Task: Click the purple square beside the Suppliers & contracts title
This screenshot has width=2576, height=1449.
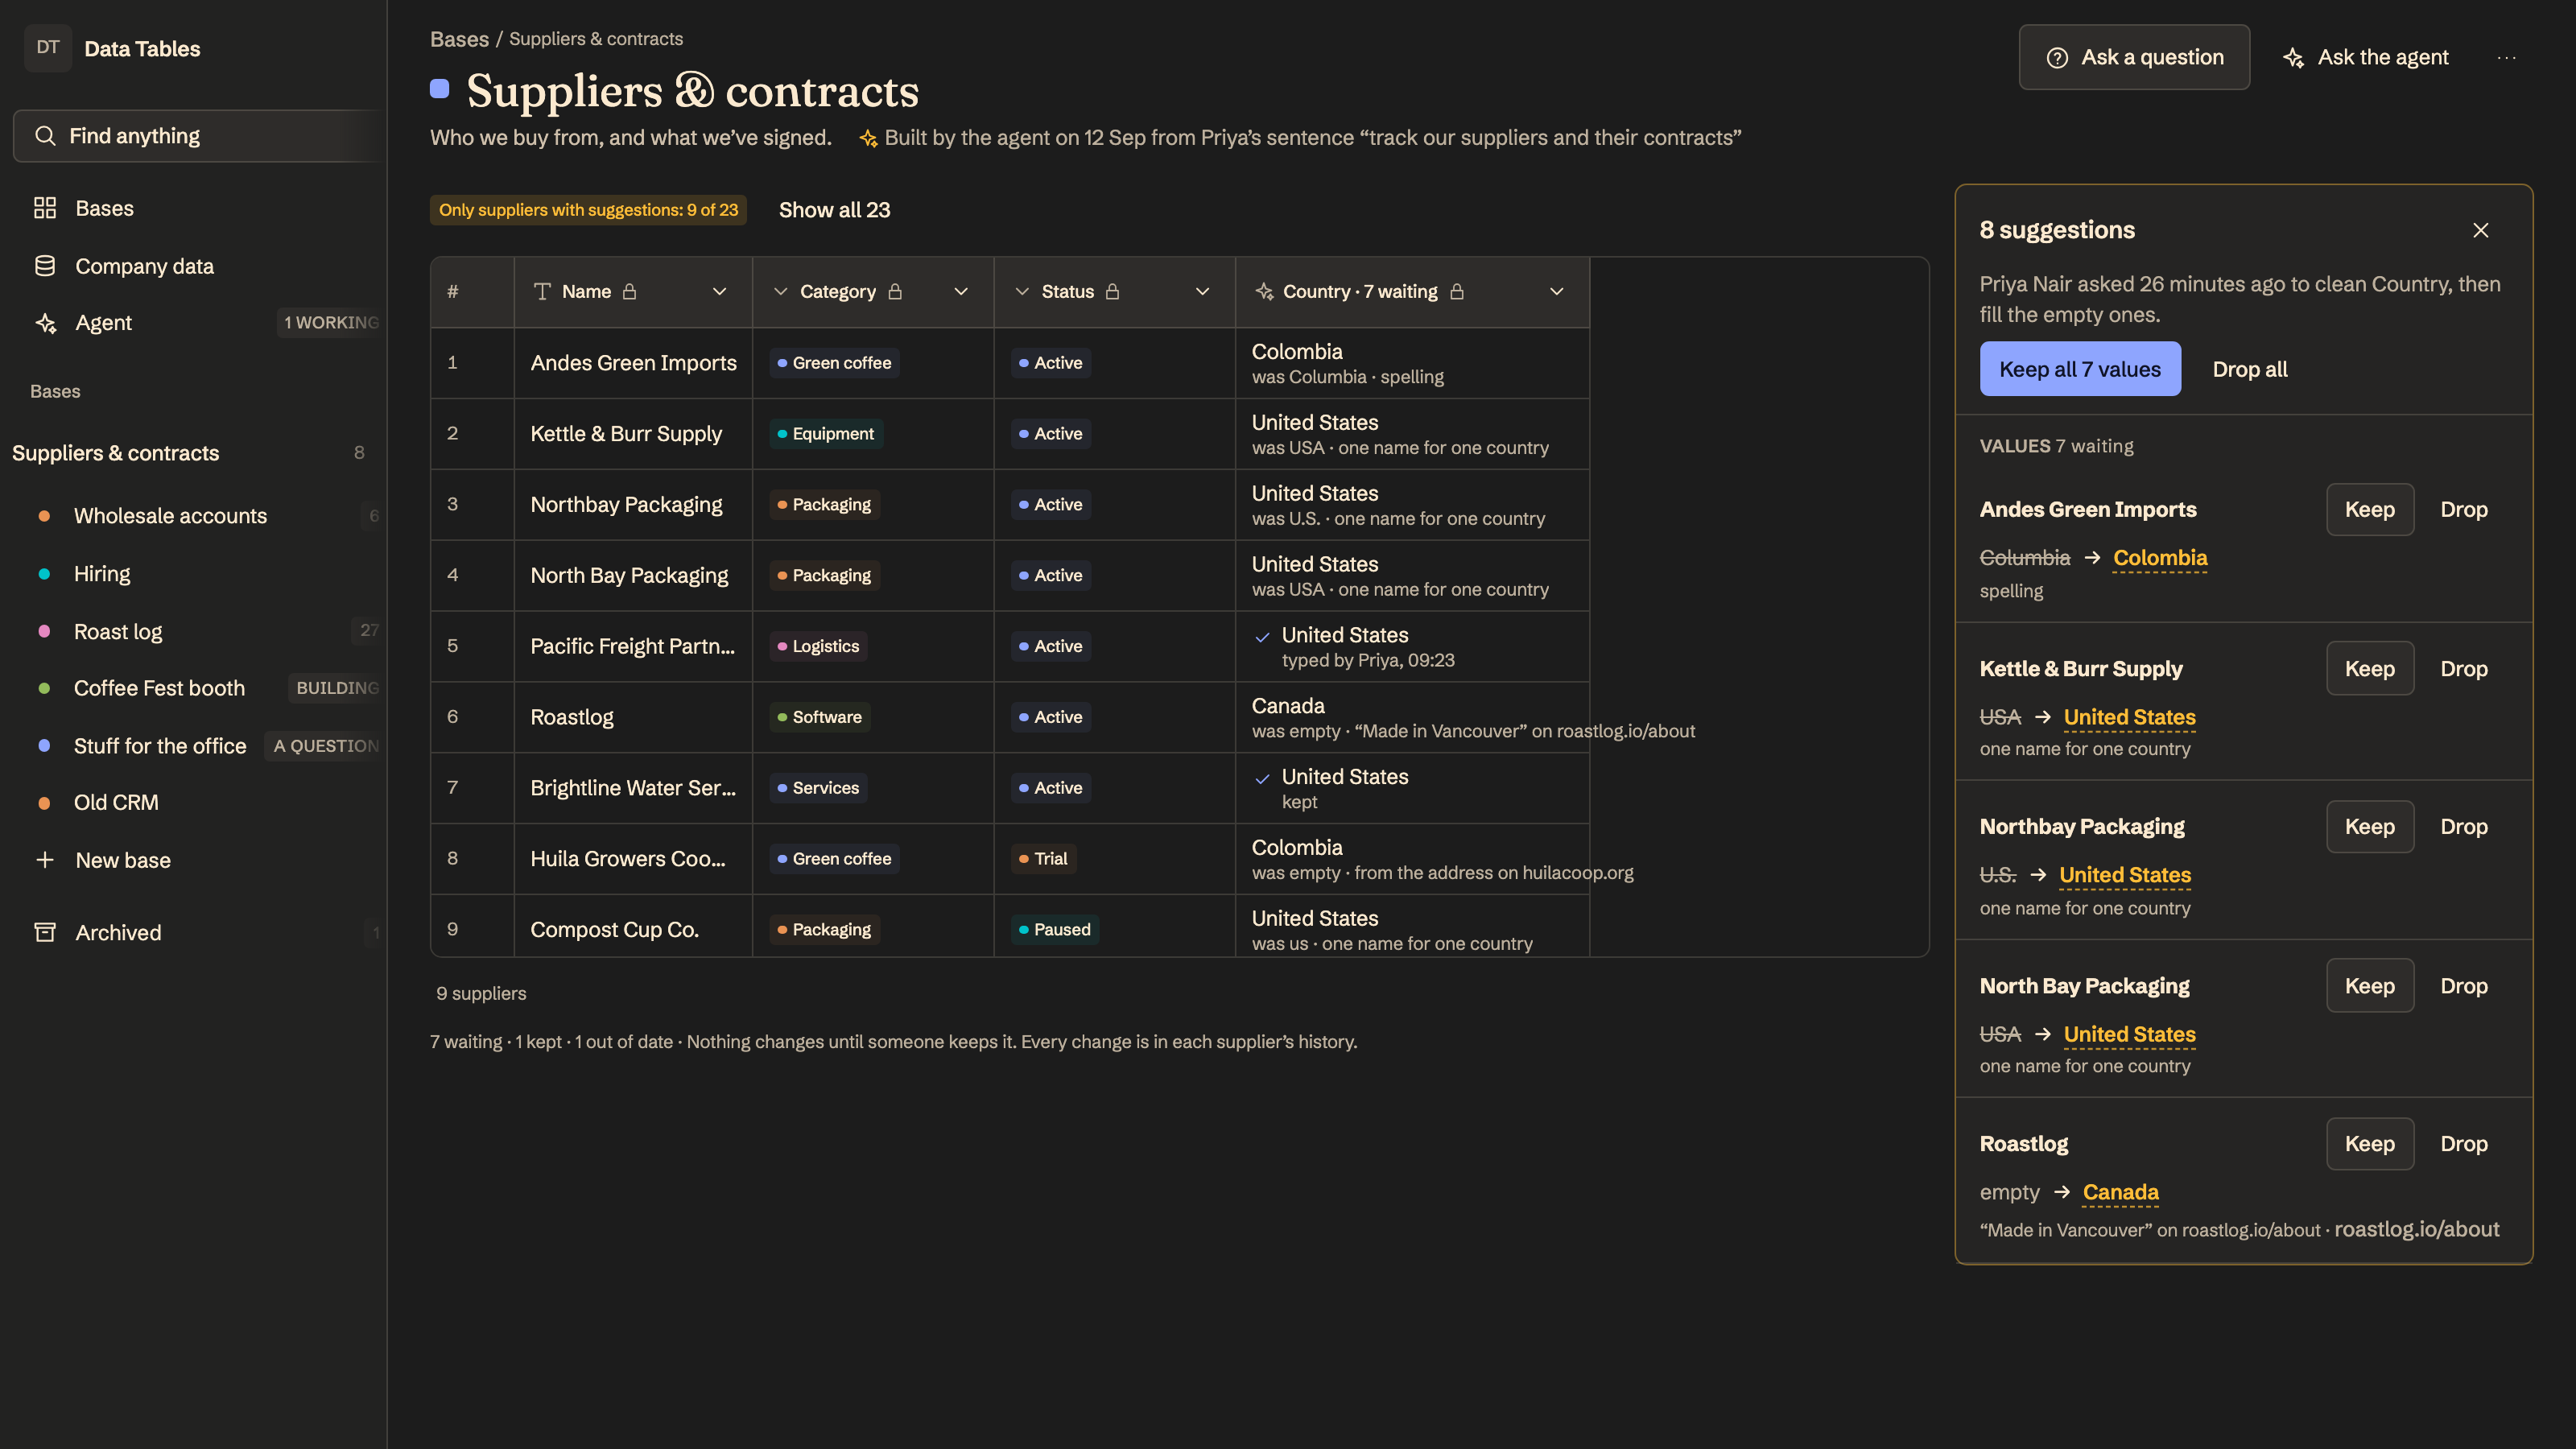Action: point(439,89)
